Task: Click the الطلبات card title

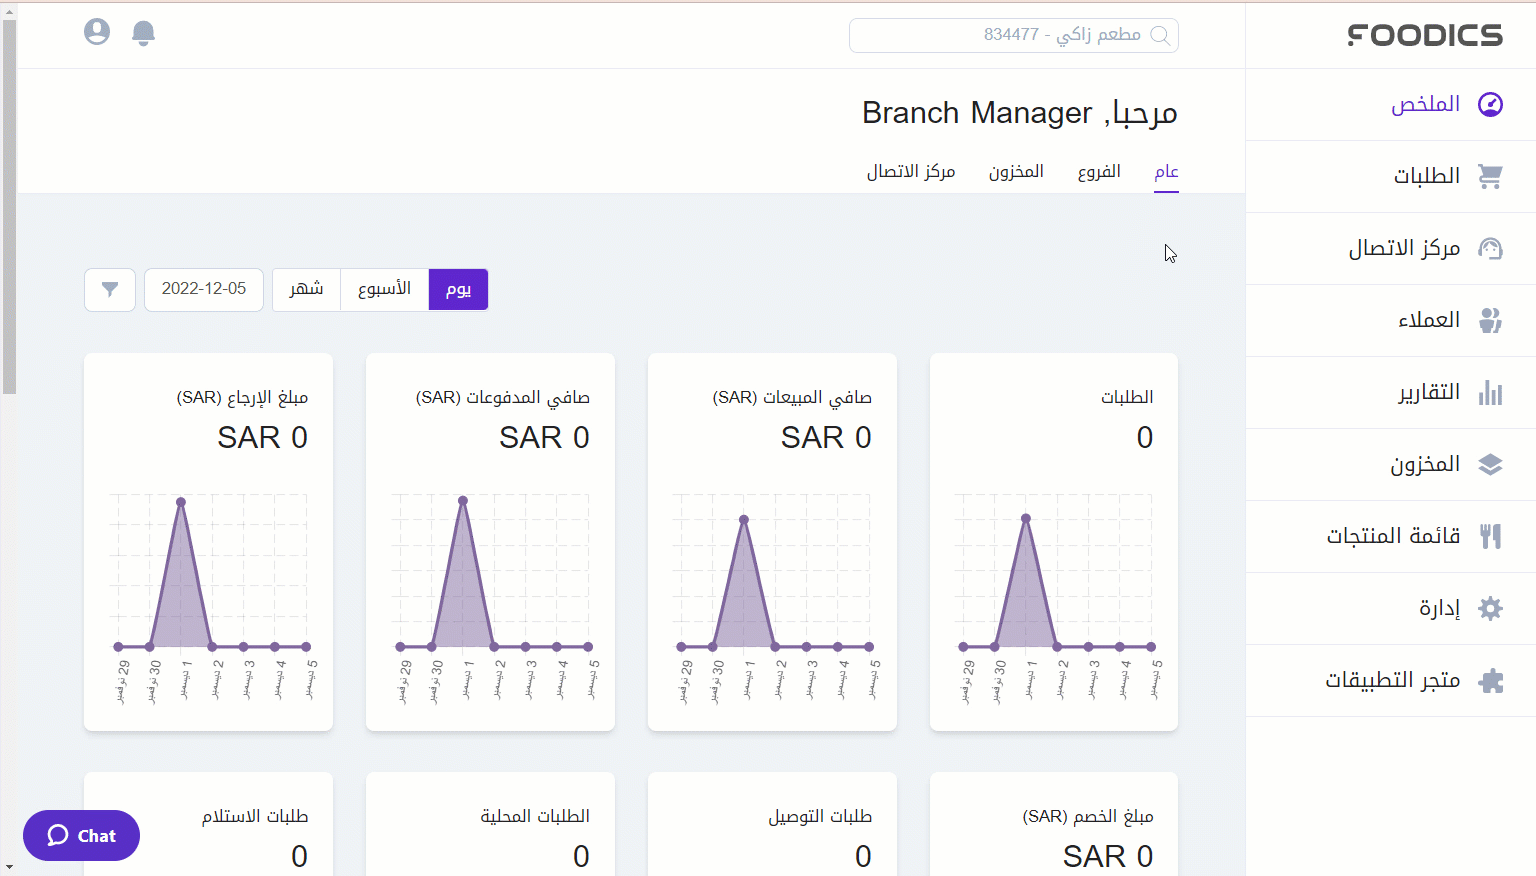Action: coord(1127,397)
